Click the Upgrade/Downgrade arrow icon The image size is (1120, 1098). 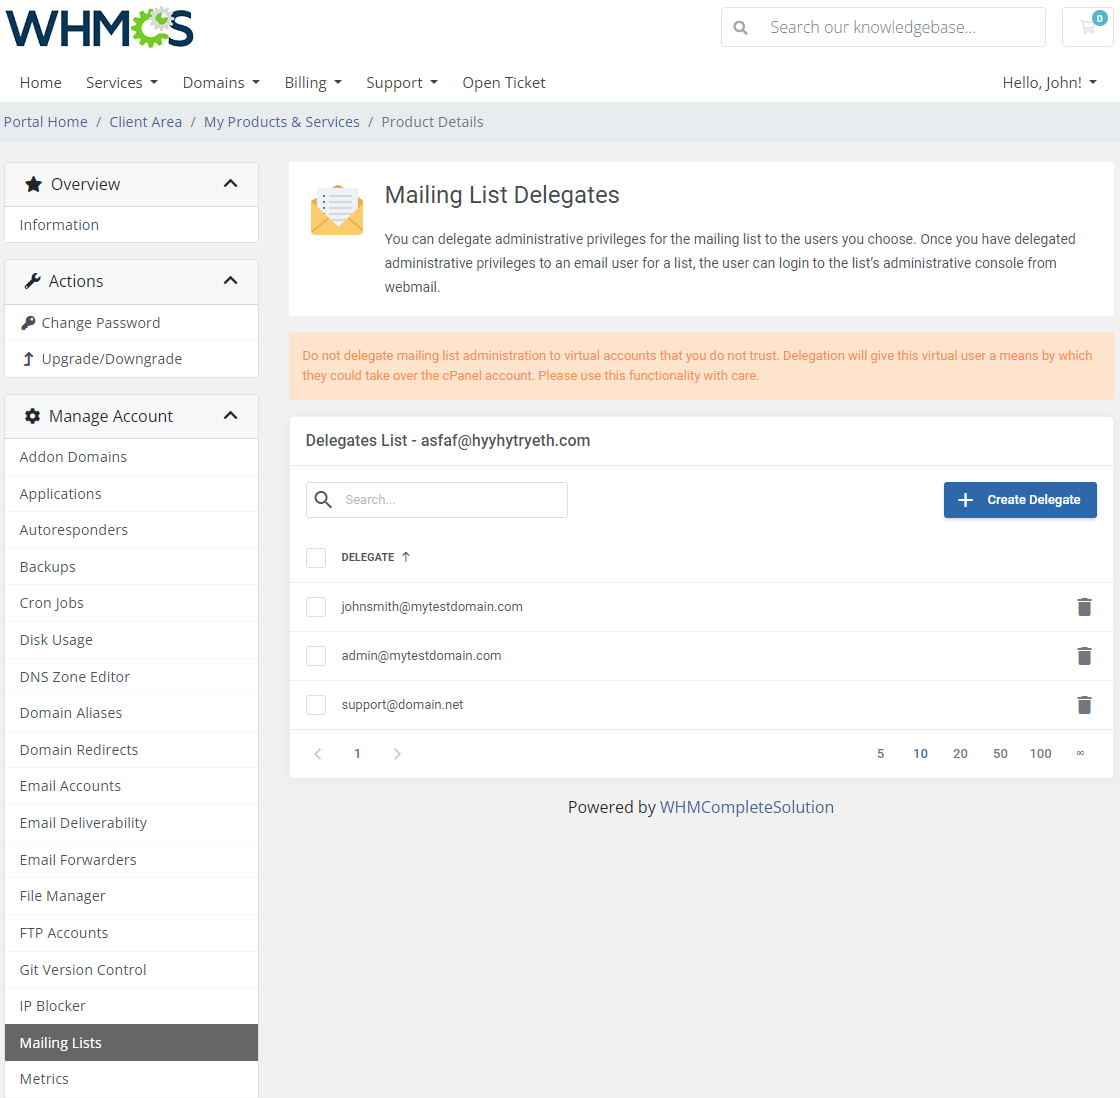coord(28,359)
